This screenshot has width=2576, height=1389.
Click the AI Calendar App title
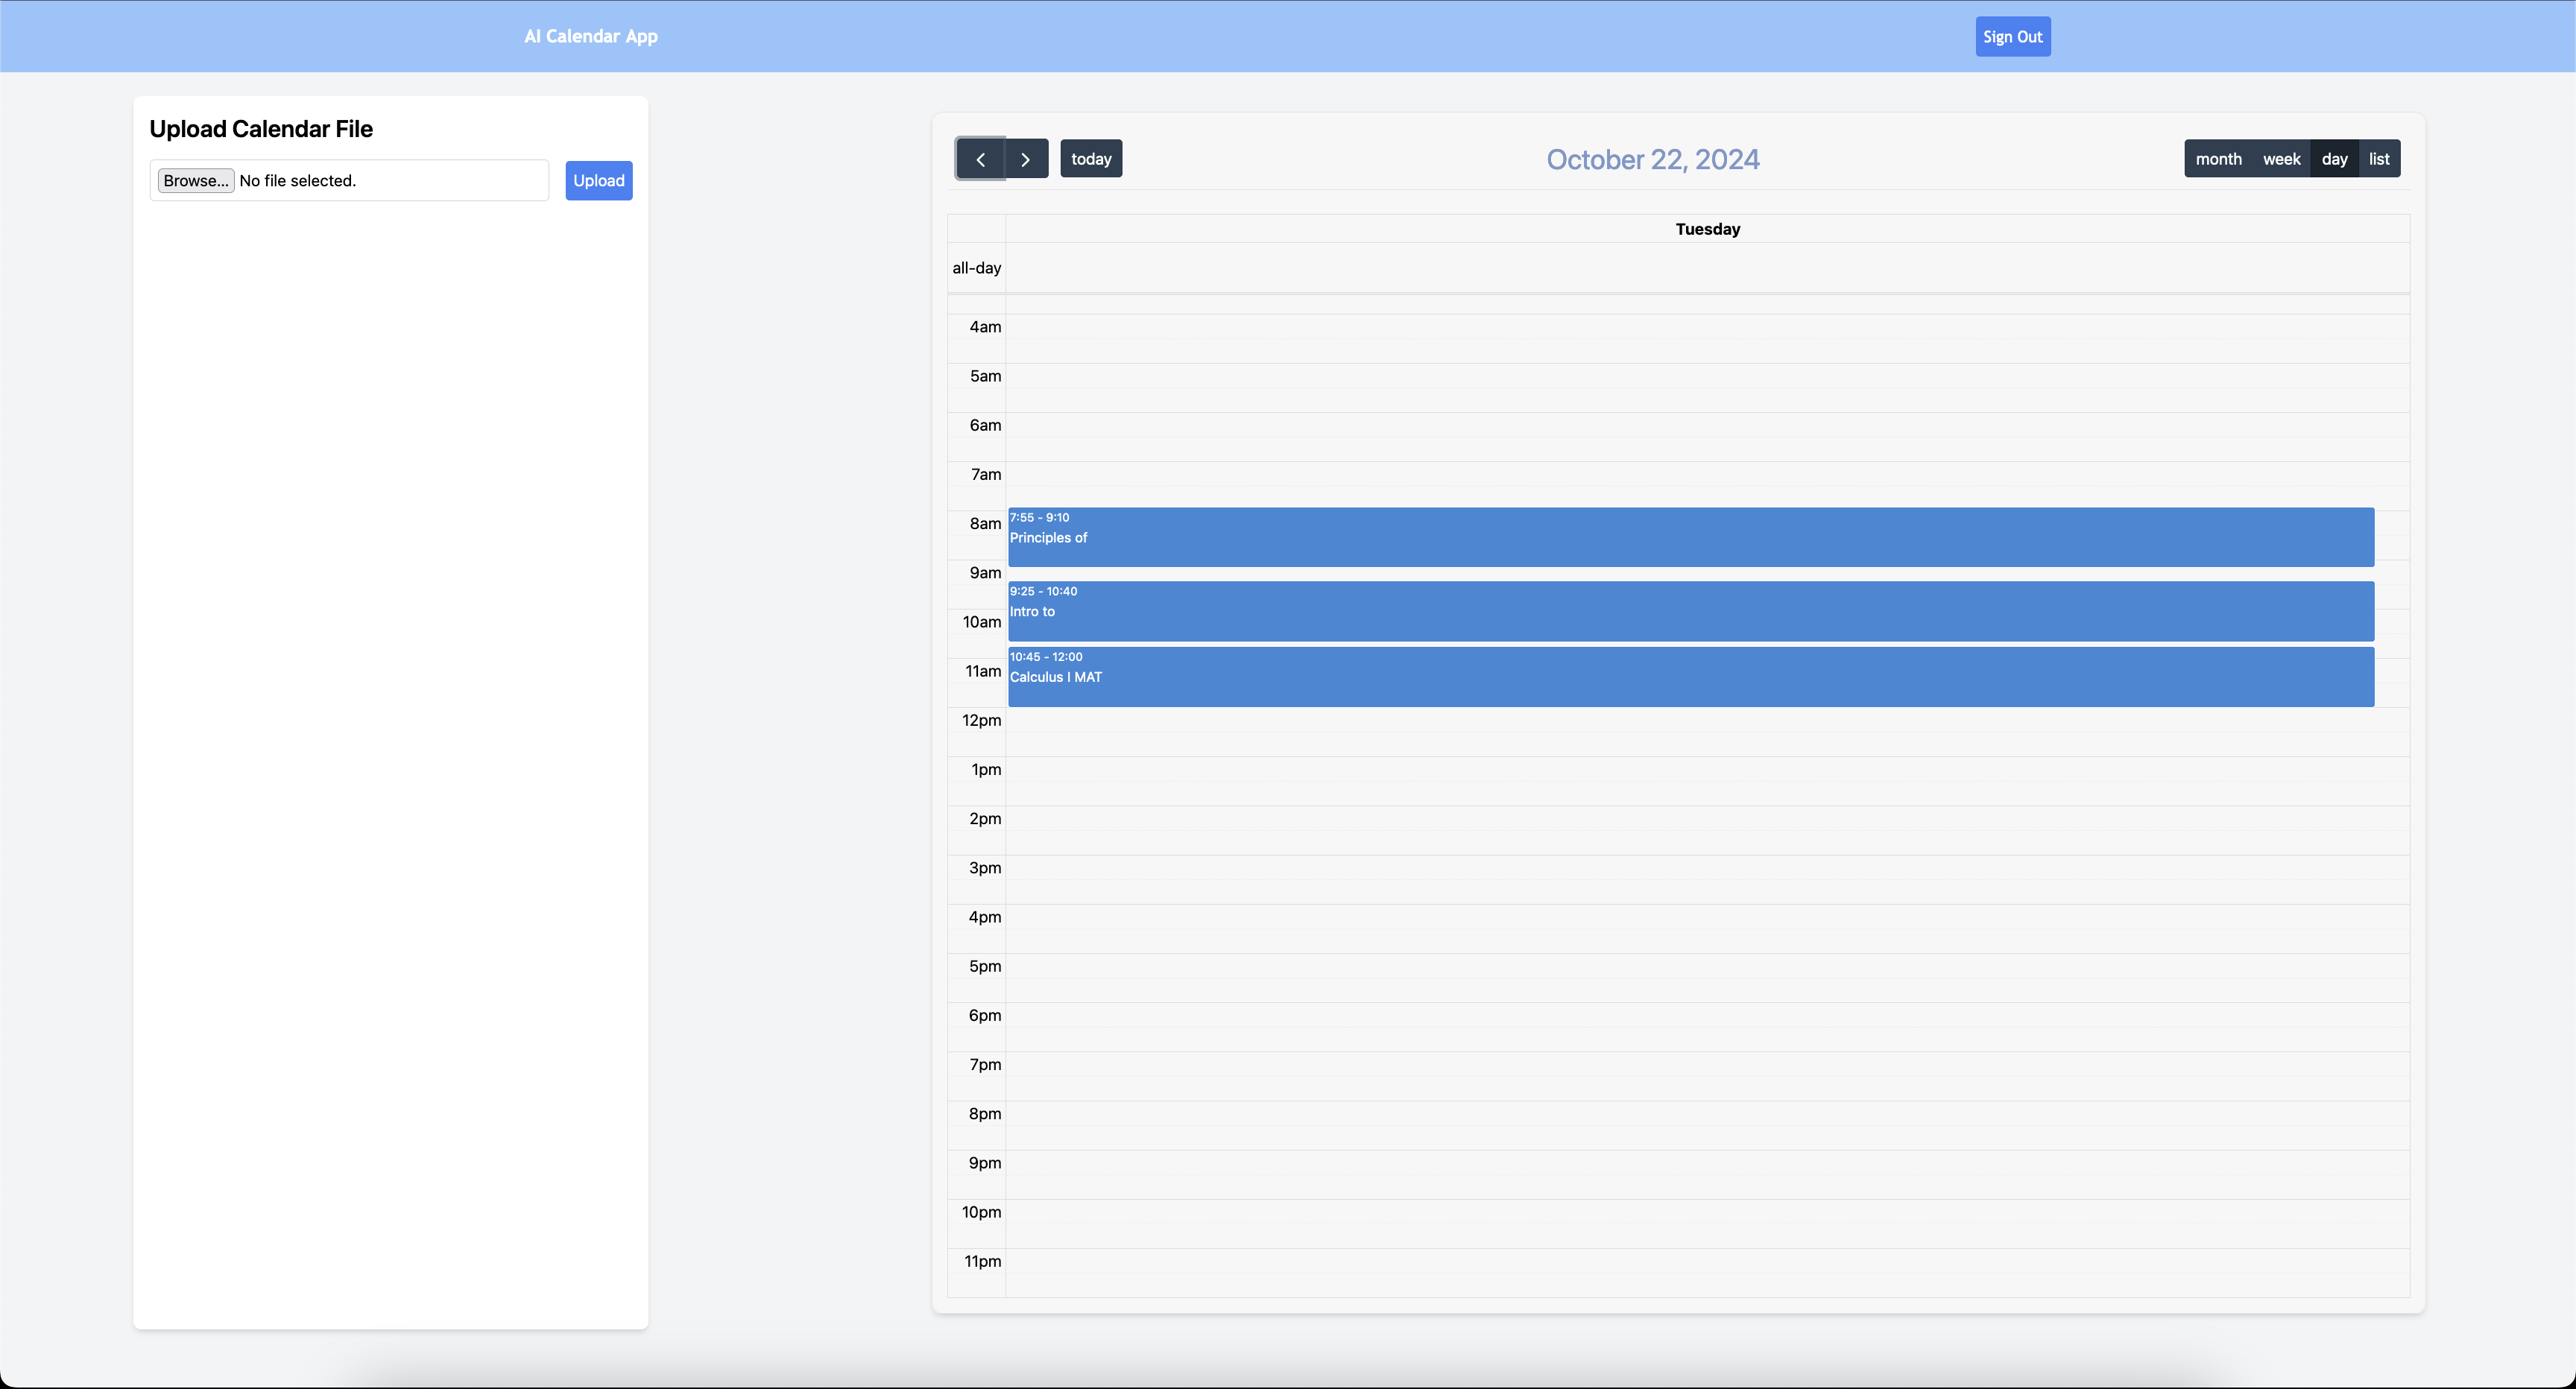pos(591,36)
